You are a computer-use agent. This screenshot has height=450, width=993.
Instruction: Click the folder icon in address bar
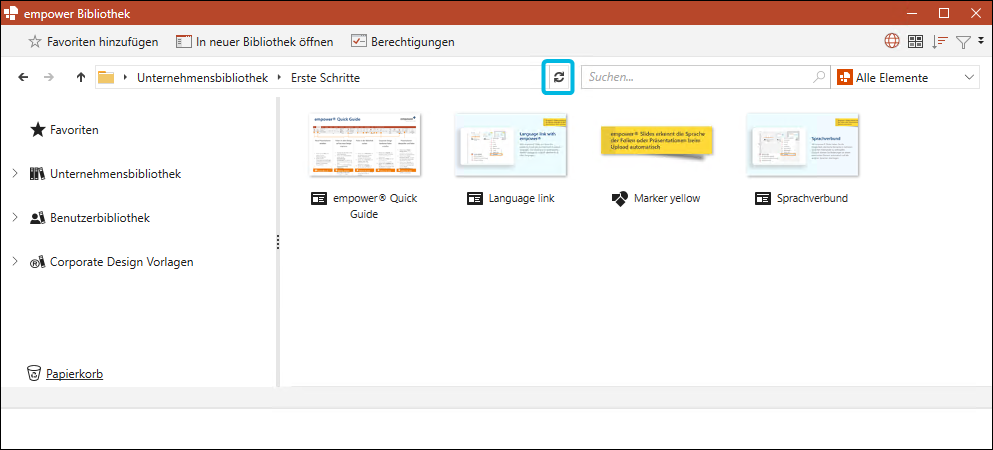[x=106, y=77]
